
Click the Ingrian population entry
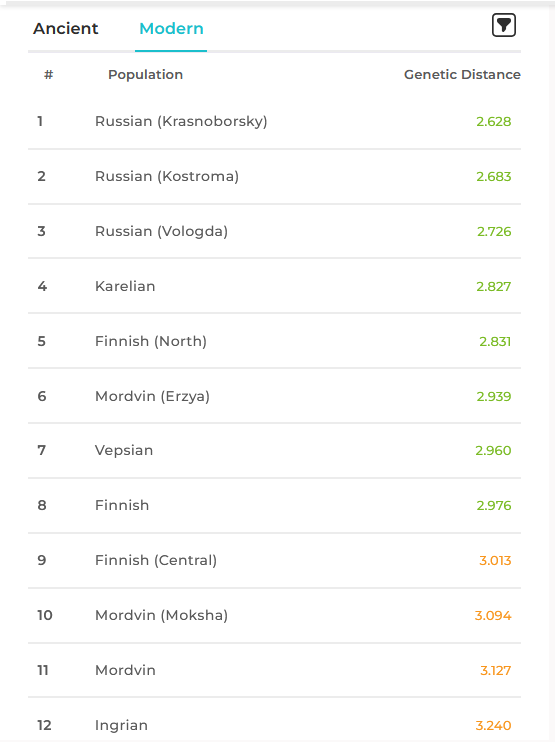274,719
